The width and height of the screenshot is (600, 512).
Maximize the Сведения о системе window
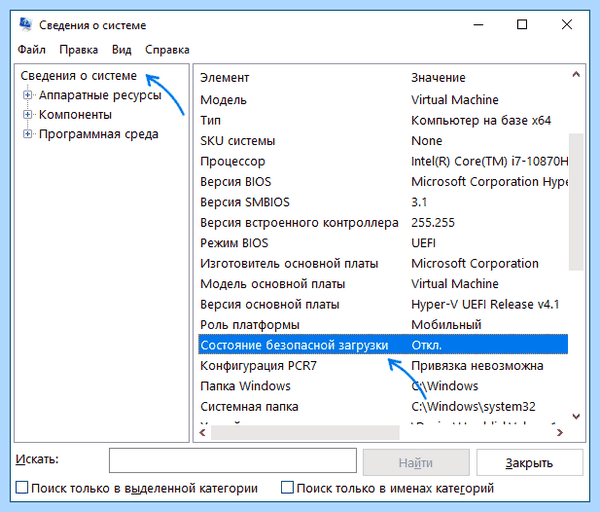click(522, 24)
